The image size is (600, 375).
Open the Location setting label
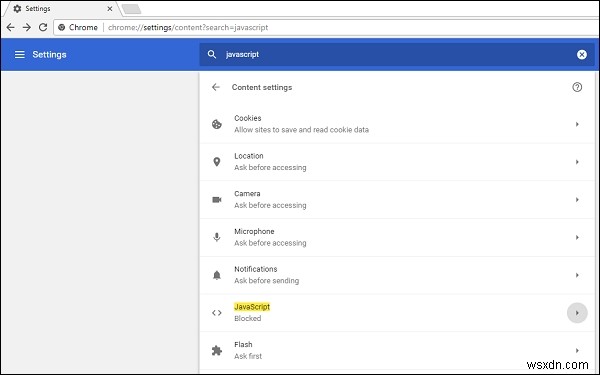point(249,156)
